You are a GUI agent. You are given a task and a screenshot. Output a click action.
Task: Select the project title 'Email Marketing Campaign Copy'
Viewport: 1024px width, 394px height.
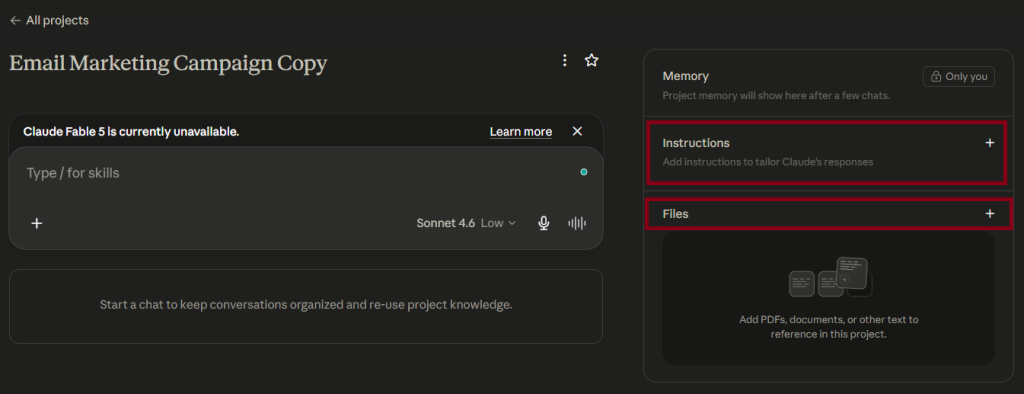[x=168, y=63]
